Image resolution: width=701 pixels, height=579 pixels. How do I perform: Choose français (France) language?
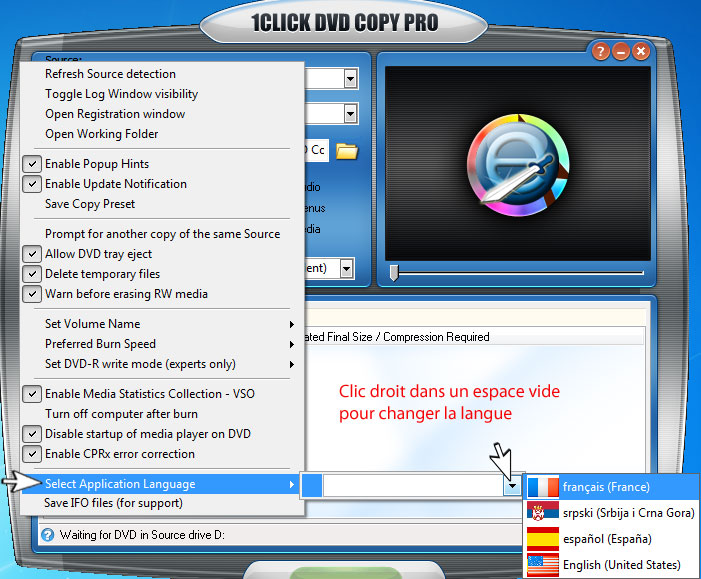coord(611,487)
